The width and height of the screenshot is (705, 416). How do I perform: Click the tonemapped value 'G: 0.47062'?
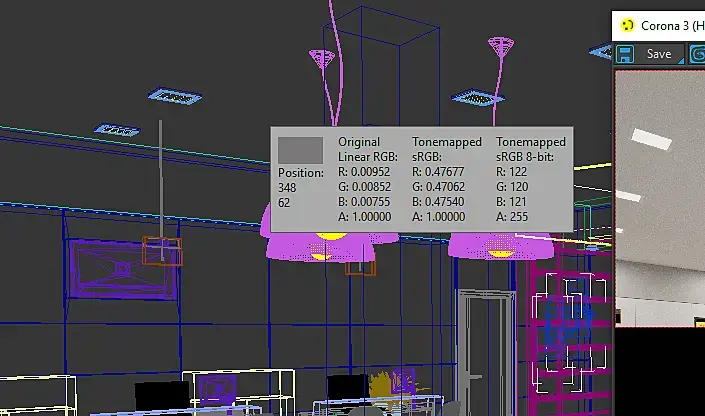point(438,187)
